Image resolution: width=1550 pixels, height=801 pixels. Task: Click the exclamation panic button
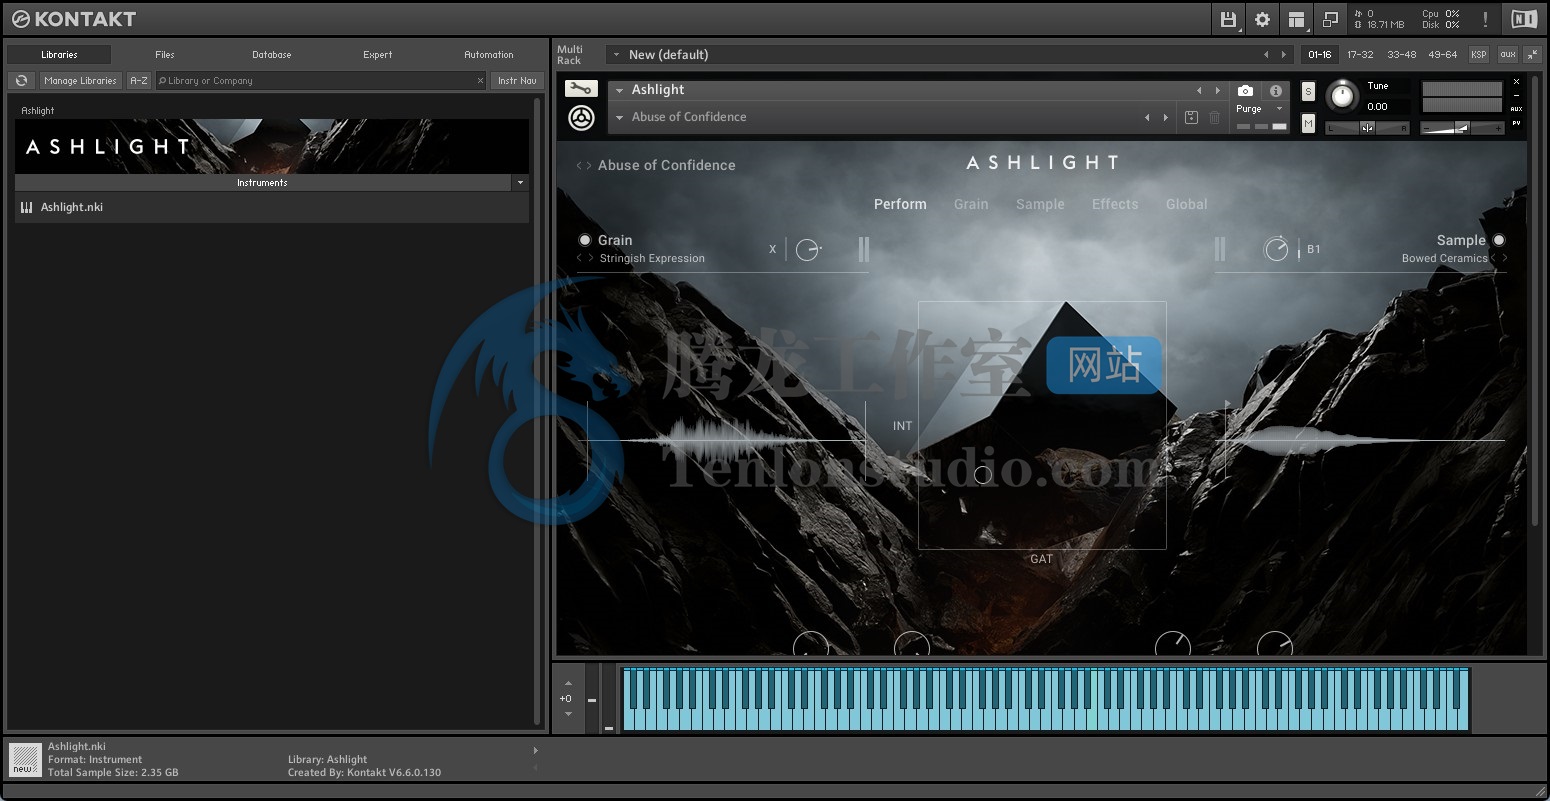1485,19
